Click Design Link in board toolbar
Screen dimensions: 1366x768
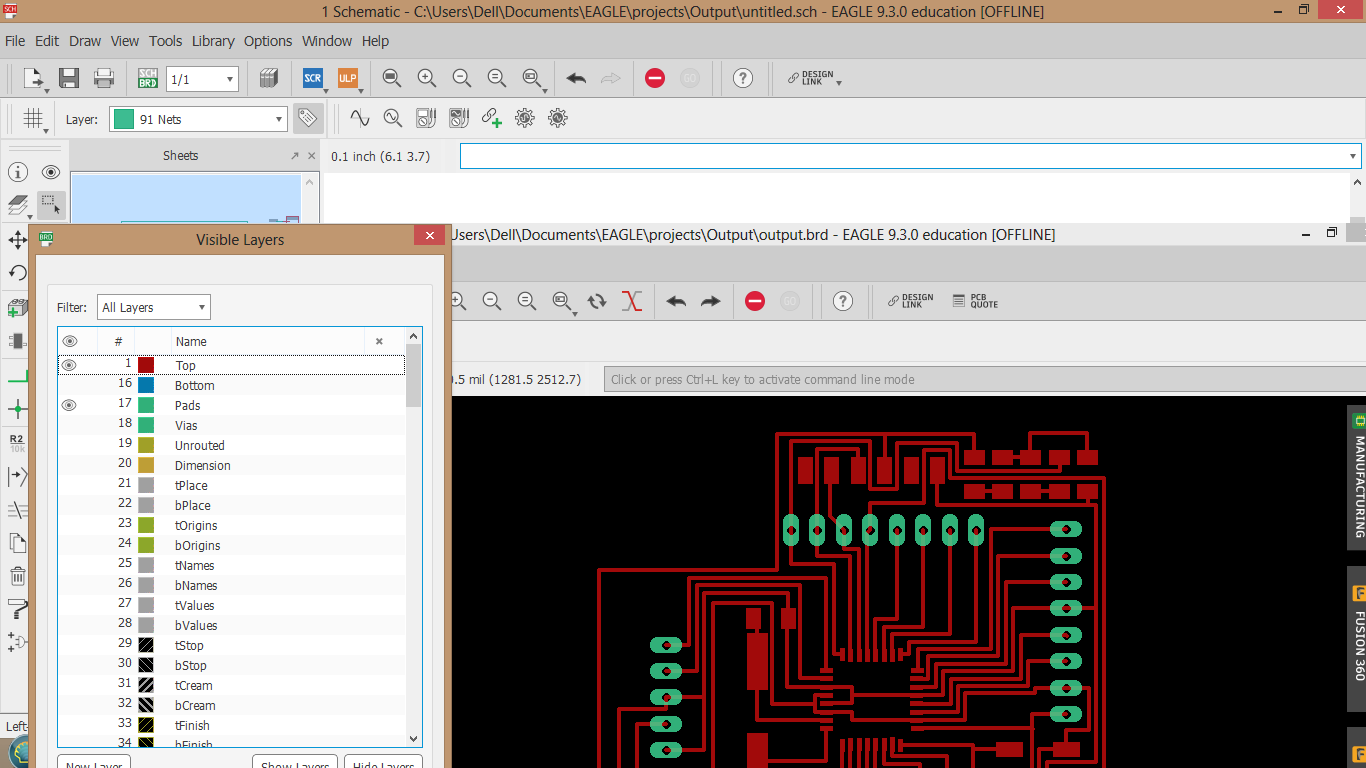tap(910, 301)
